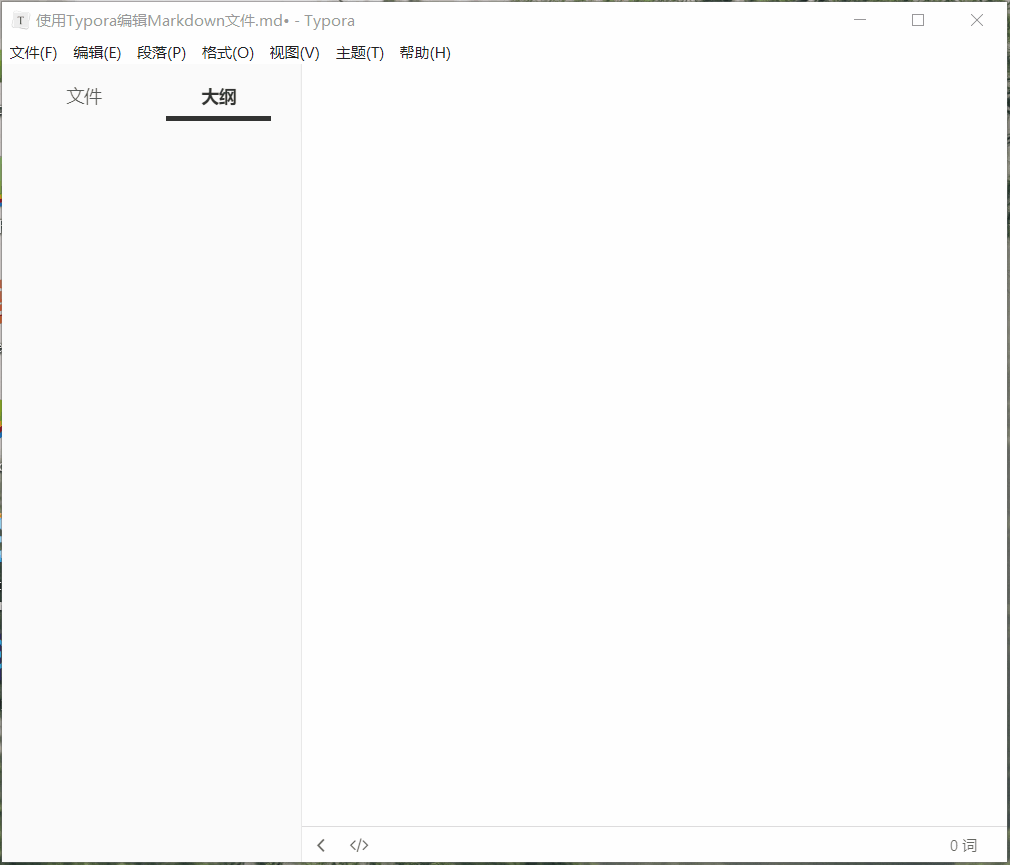The image size is (1010, 865).
Task: Expand the 视图(V) menu
Action: click(294, 53)
